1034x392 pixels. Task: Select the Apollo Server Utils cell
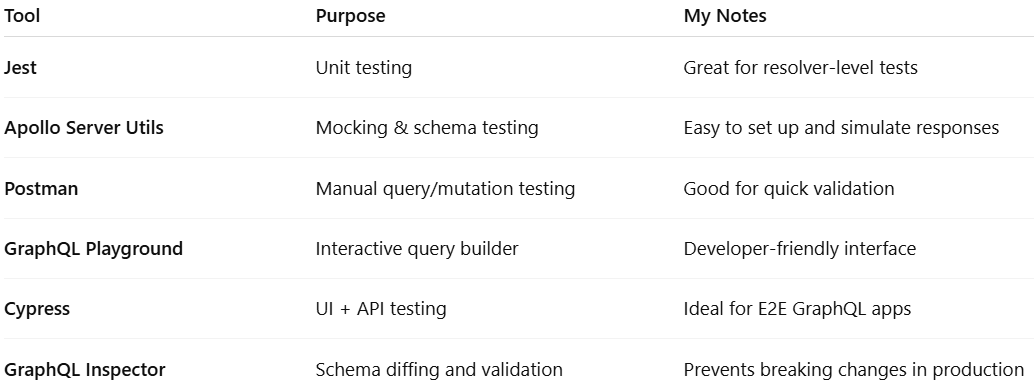[x=84, y=127]
